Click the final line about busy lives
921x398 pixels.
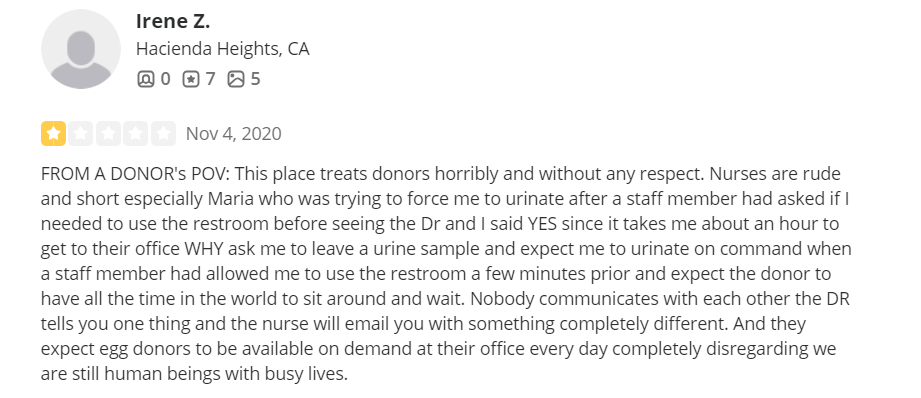coord(194,373)
